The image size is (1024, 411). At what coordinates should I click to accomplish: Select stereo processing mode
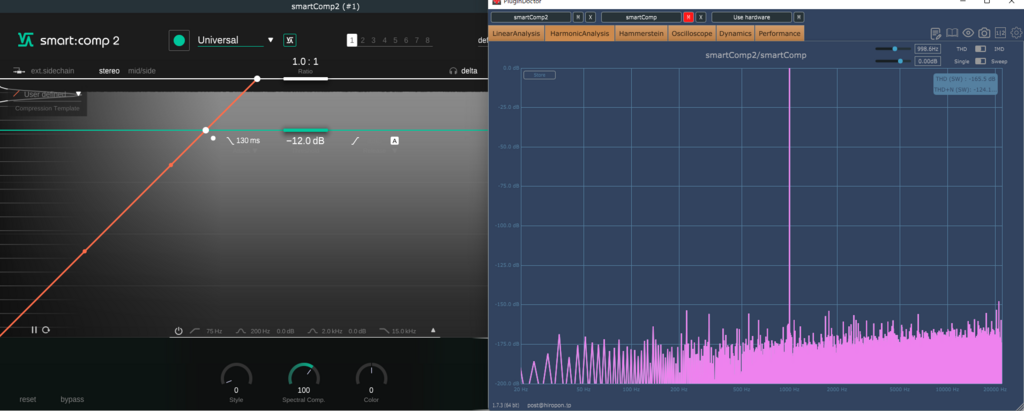tap(110, 71)
